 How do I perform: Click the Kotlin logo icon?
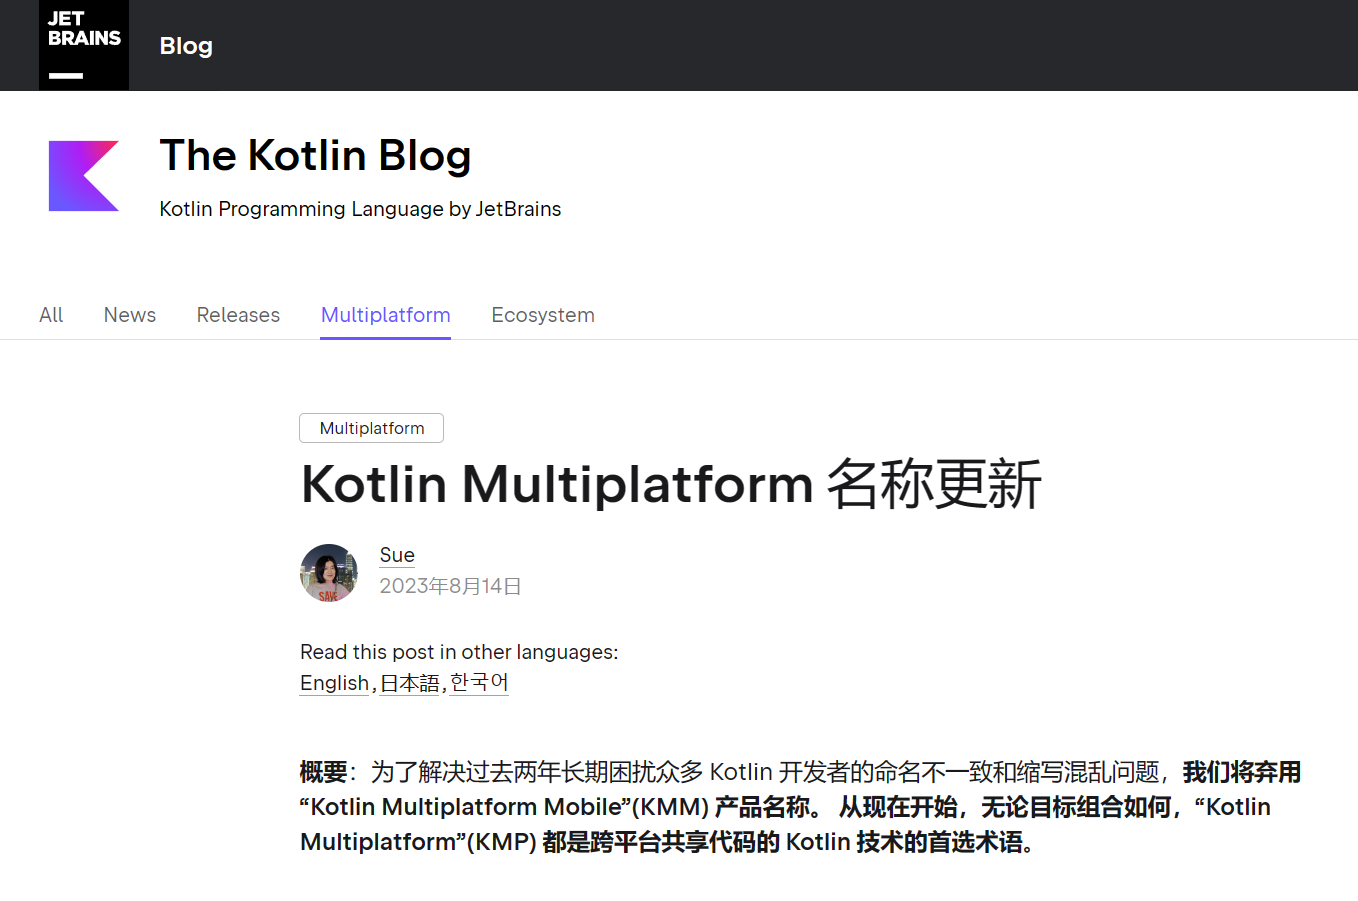tap(84, 175)
